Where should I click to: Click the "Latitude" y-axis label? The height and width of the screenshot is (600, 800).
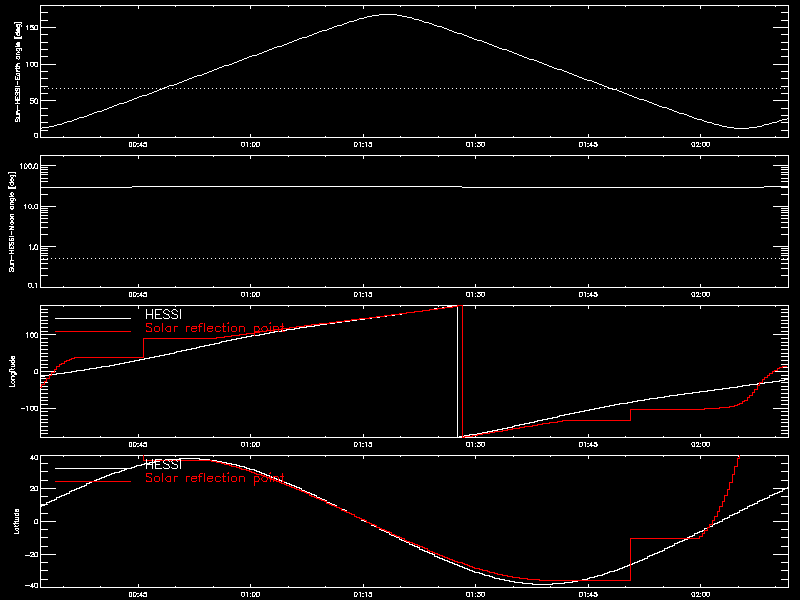tap(17, 521)
